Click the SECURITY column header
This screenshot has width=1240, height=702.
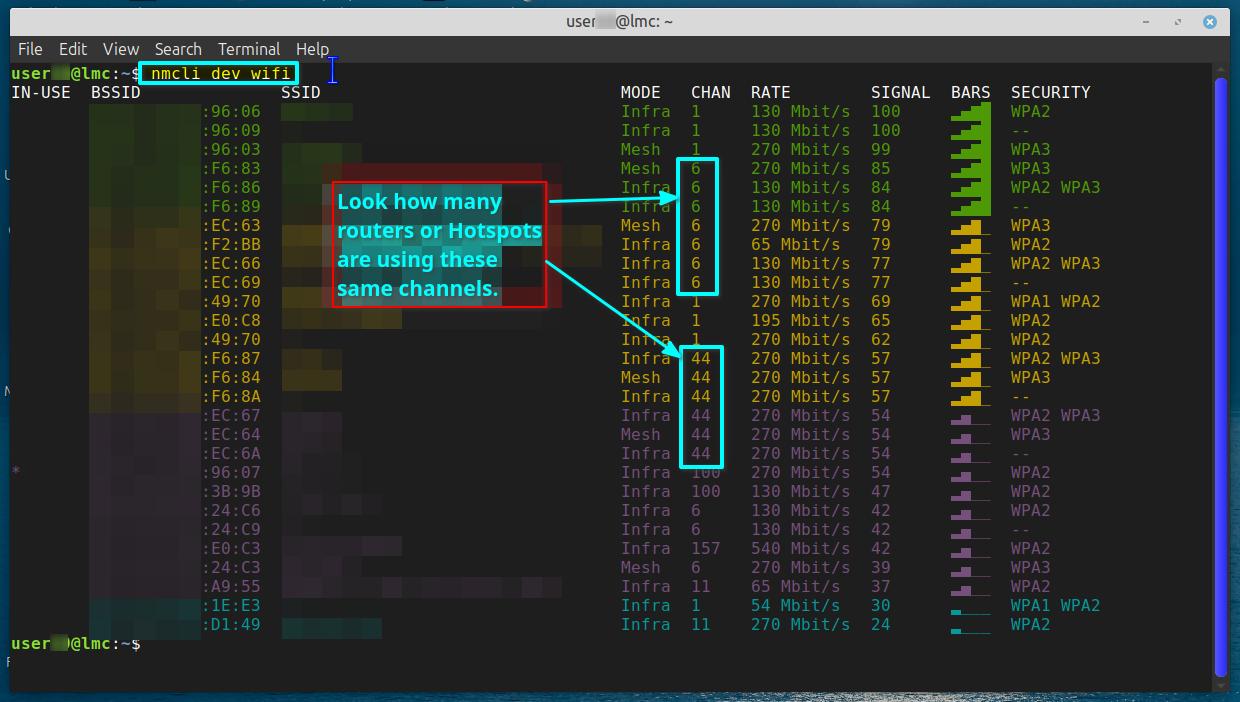click(x=1051, y=92)
